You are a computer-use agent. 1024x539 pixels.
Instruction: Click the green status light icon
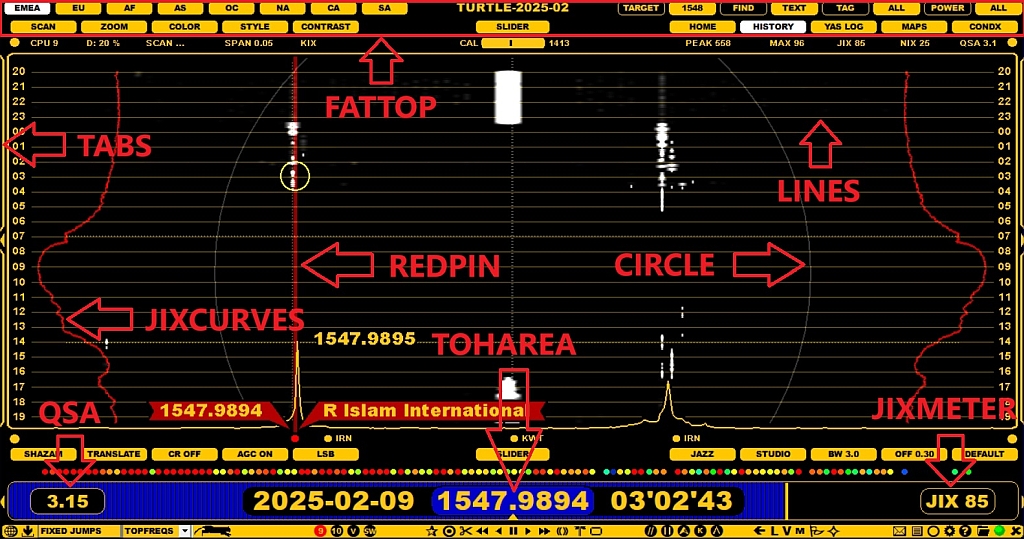tap(999, 531)
